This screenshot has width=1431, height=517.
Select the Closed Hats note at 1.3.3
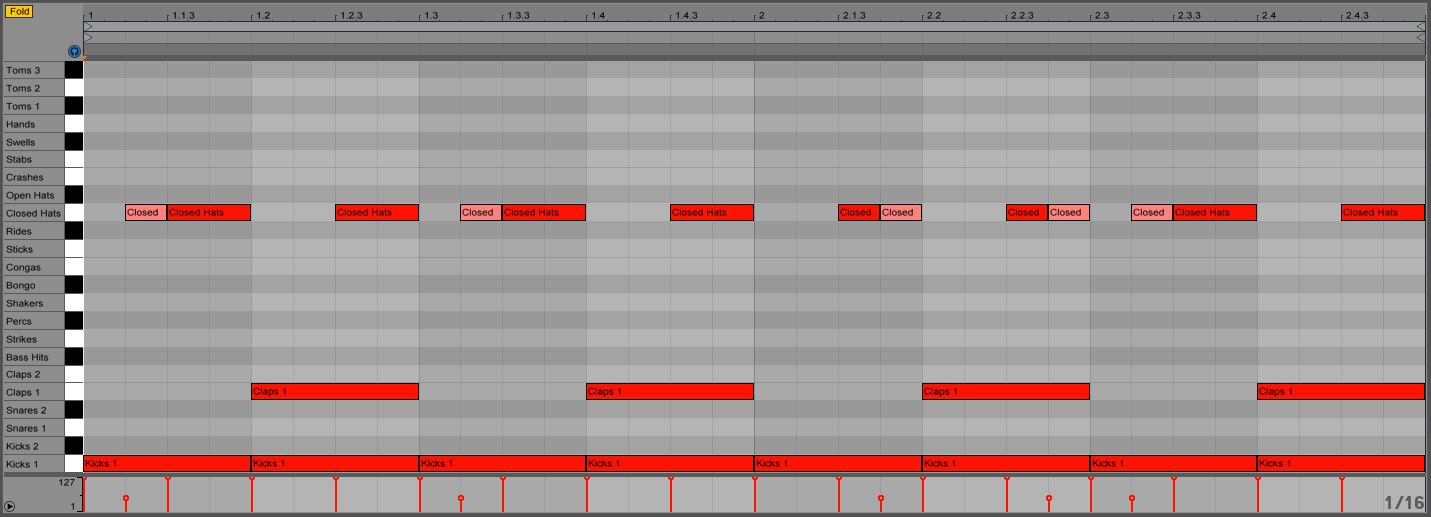click(544, 212)
